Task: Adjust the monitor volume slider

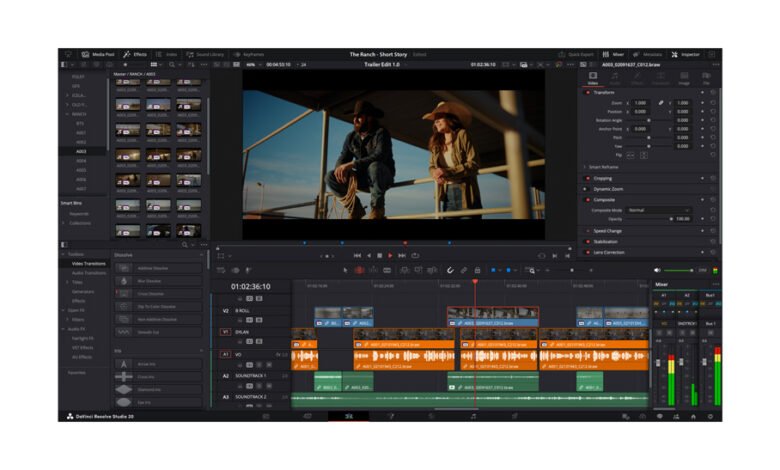Action: point(679,270)
